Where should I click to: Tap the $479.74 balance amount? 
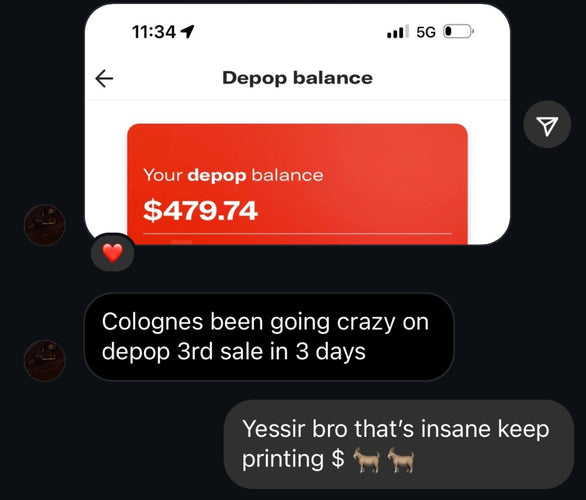pos(200,211)
